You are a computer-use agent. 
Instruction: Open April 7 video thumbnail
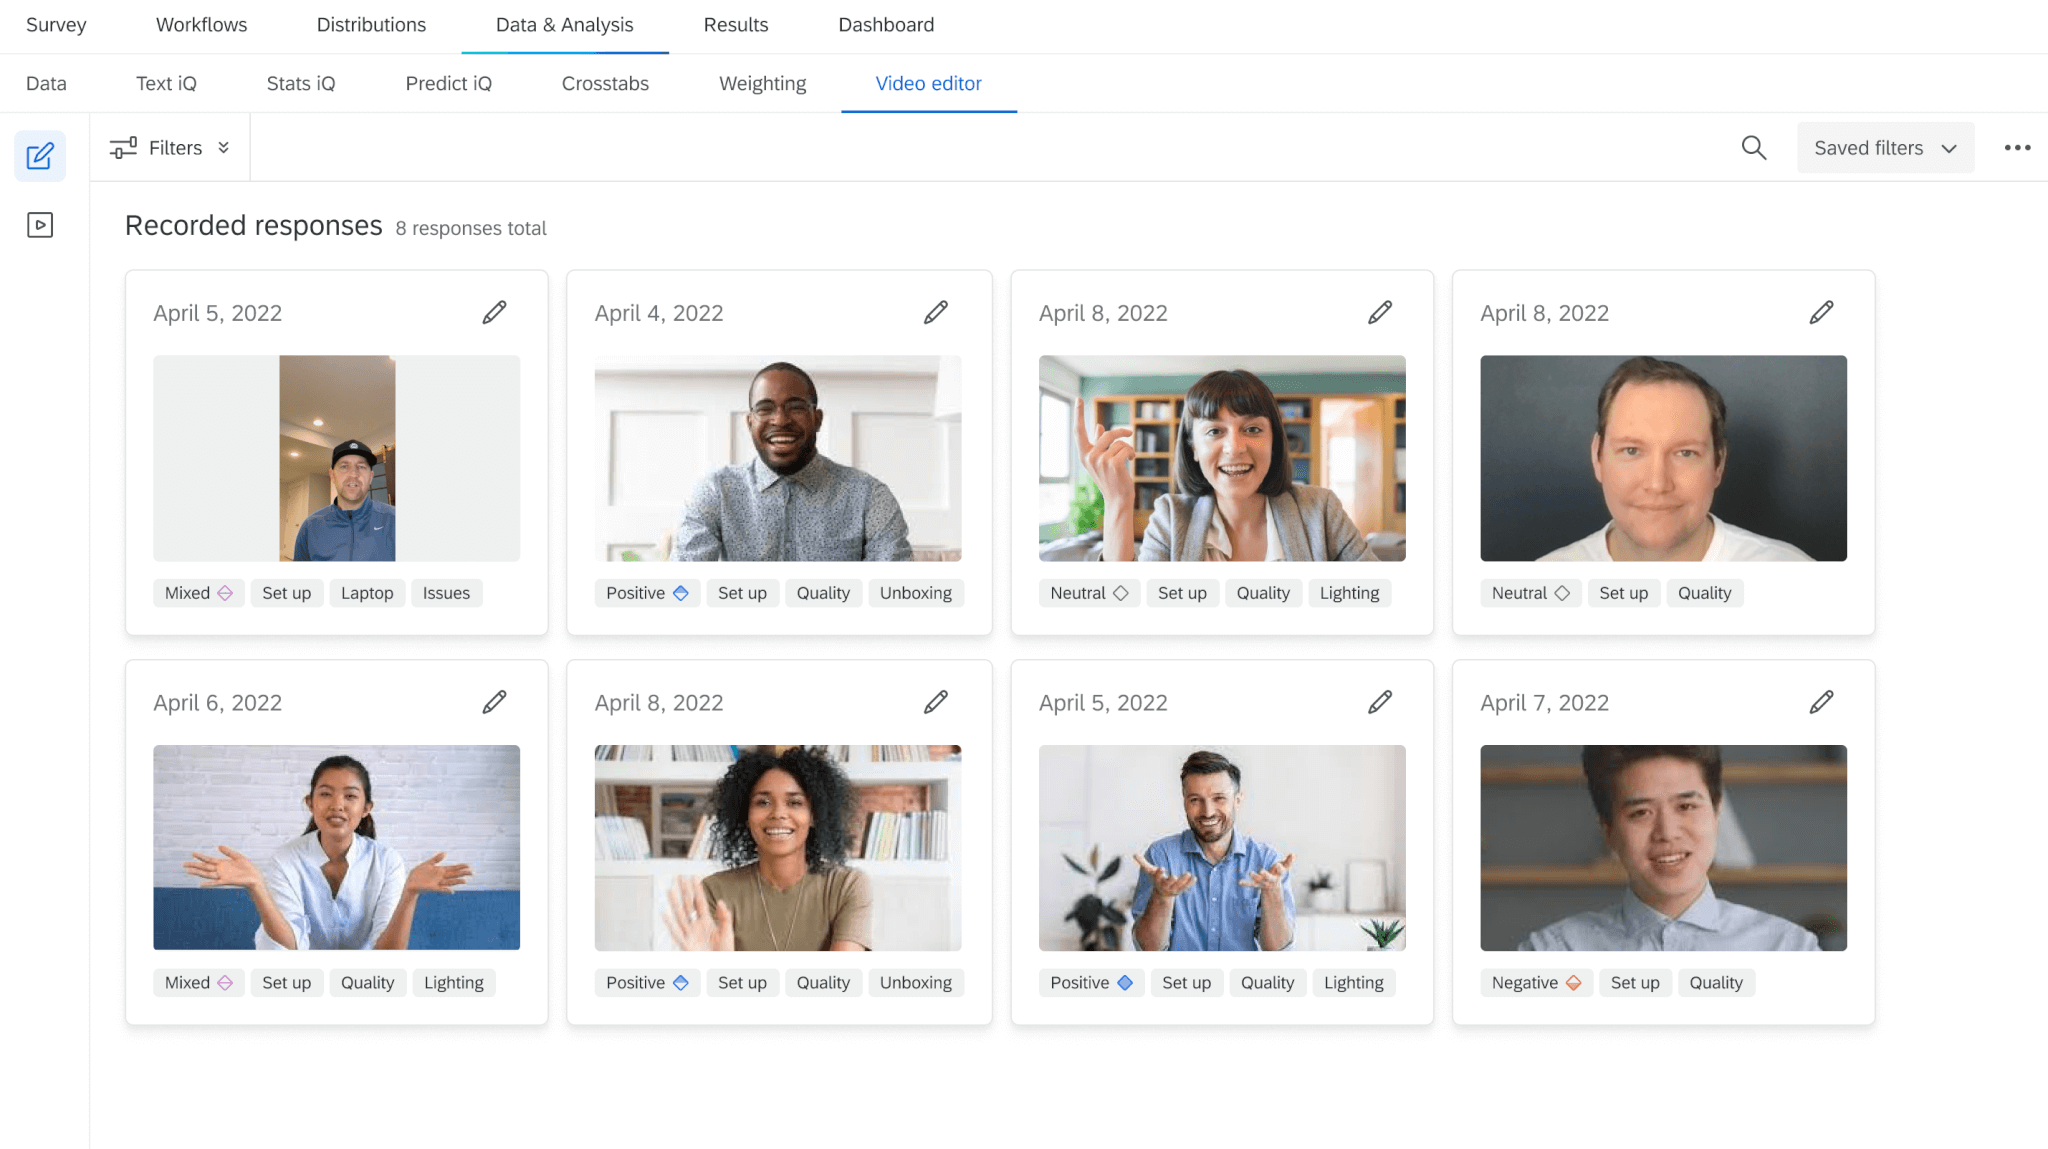pyautogui.click(x=1663, y=847)
